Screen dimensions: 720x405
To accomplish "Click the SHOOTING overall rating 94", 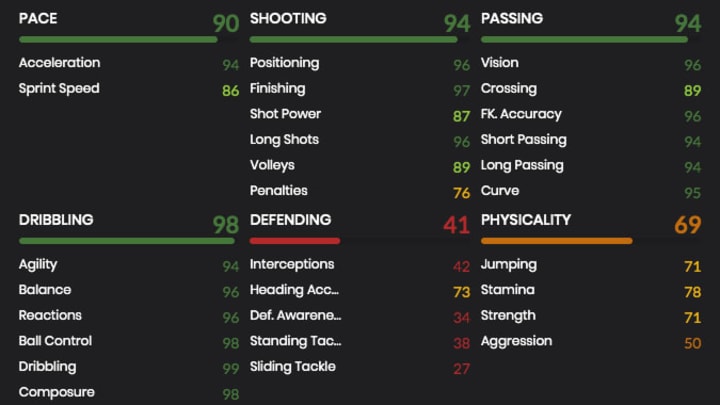I will [x=457, y=23].
